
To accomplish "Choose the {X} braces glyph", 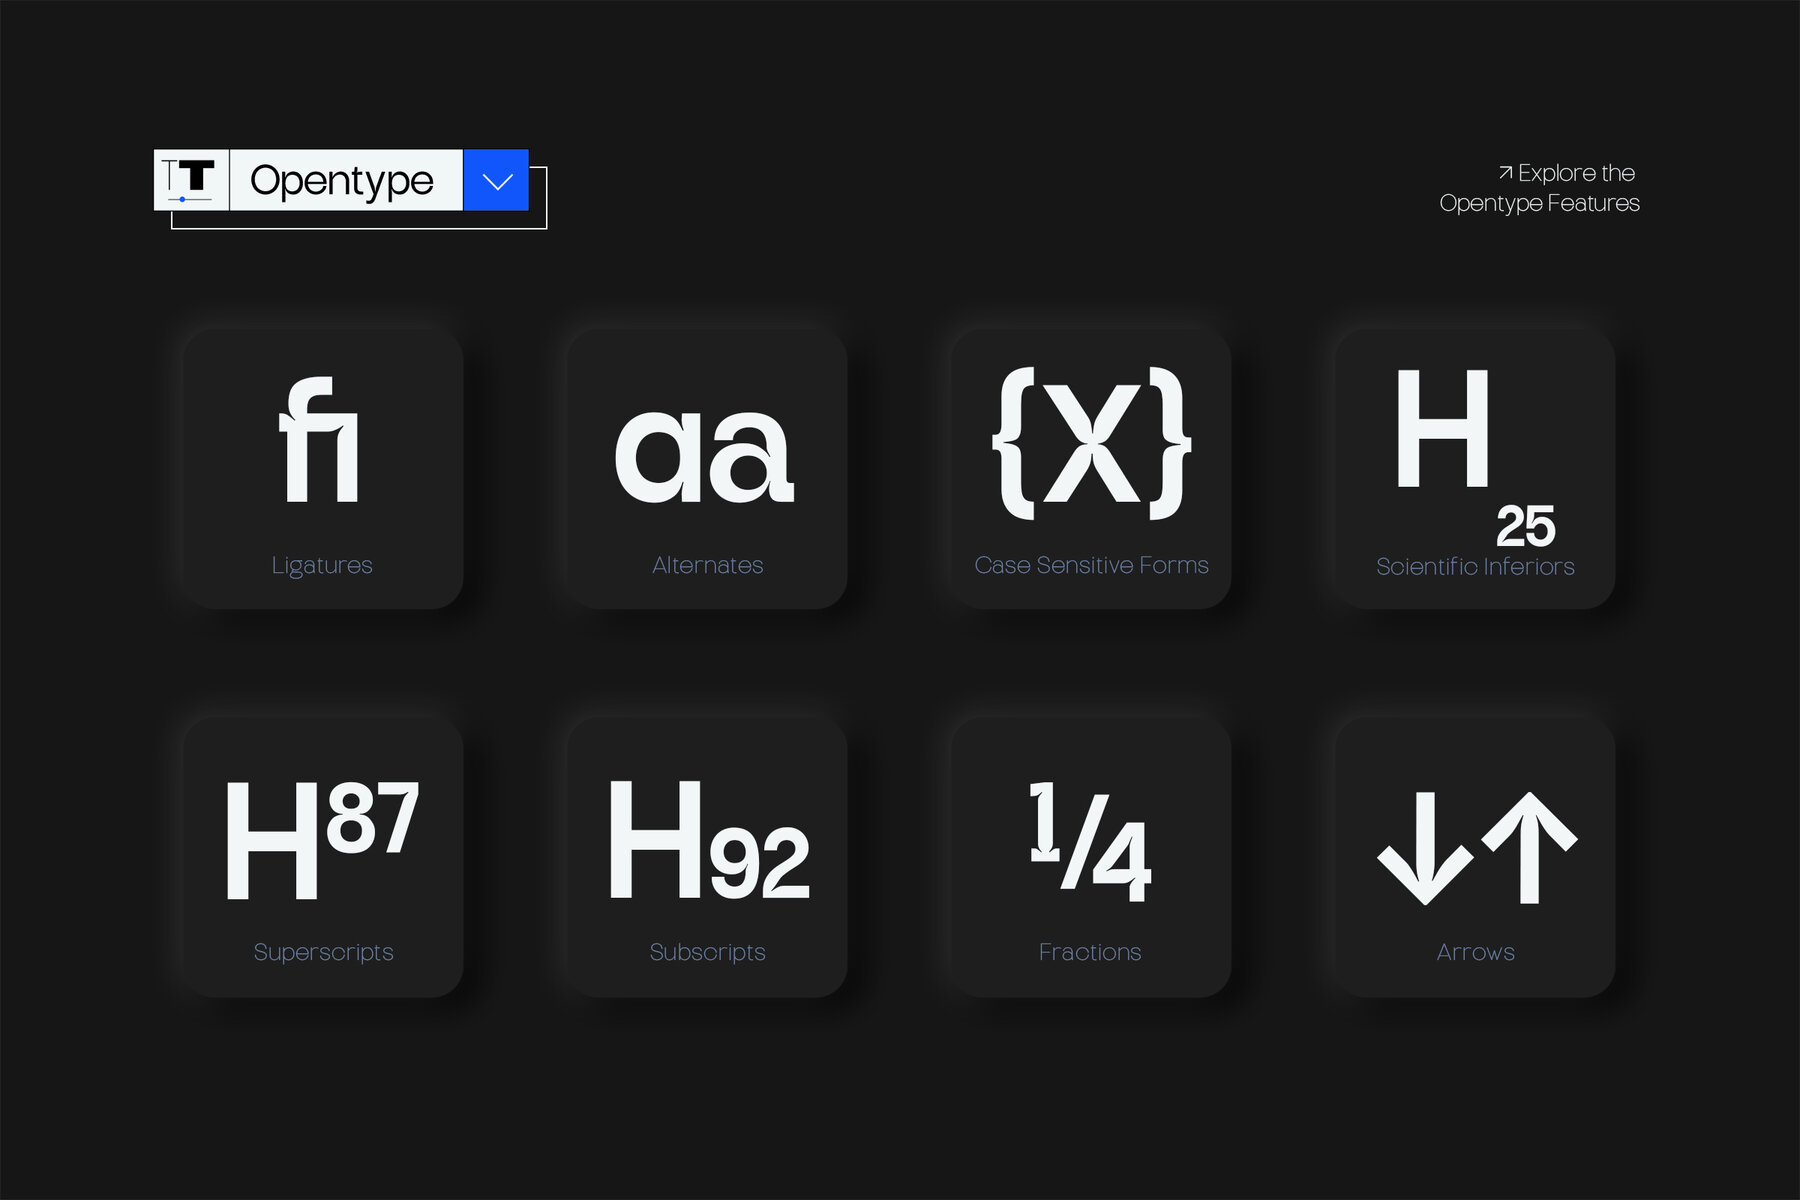I will click(x=1091, y=443).
